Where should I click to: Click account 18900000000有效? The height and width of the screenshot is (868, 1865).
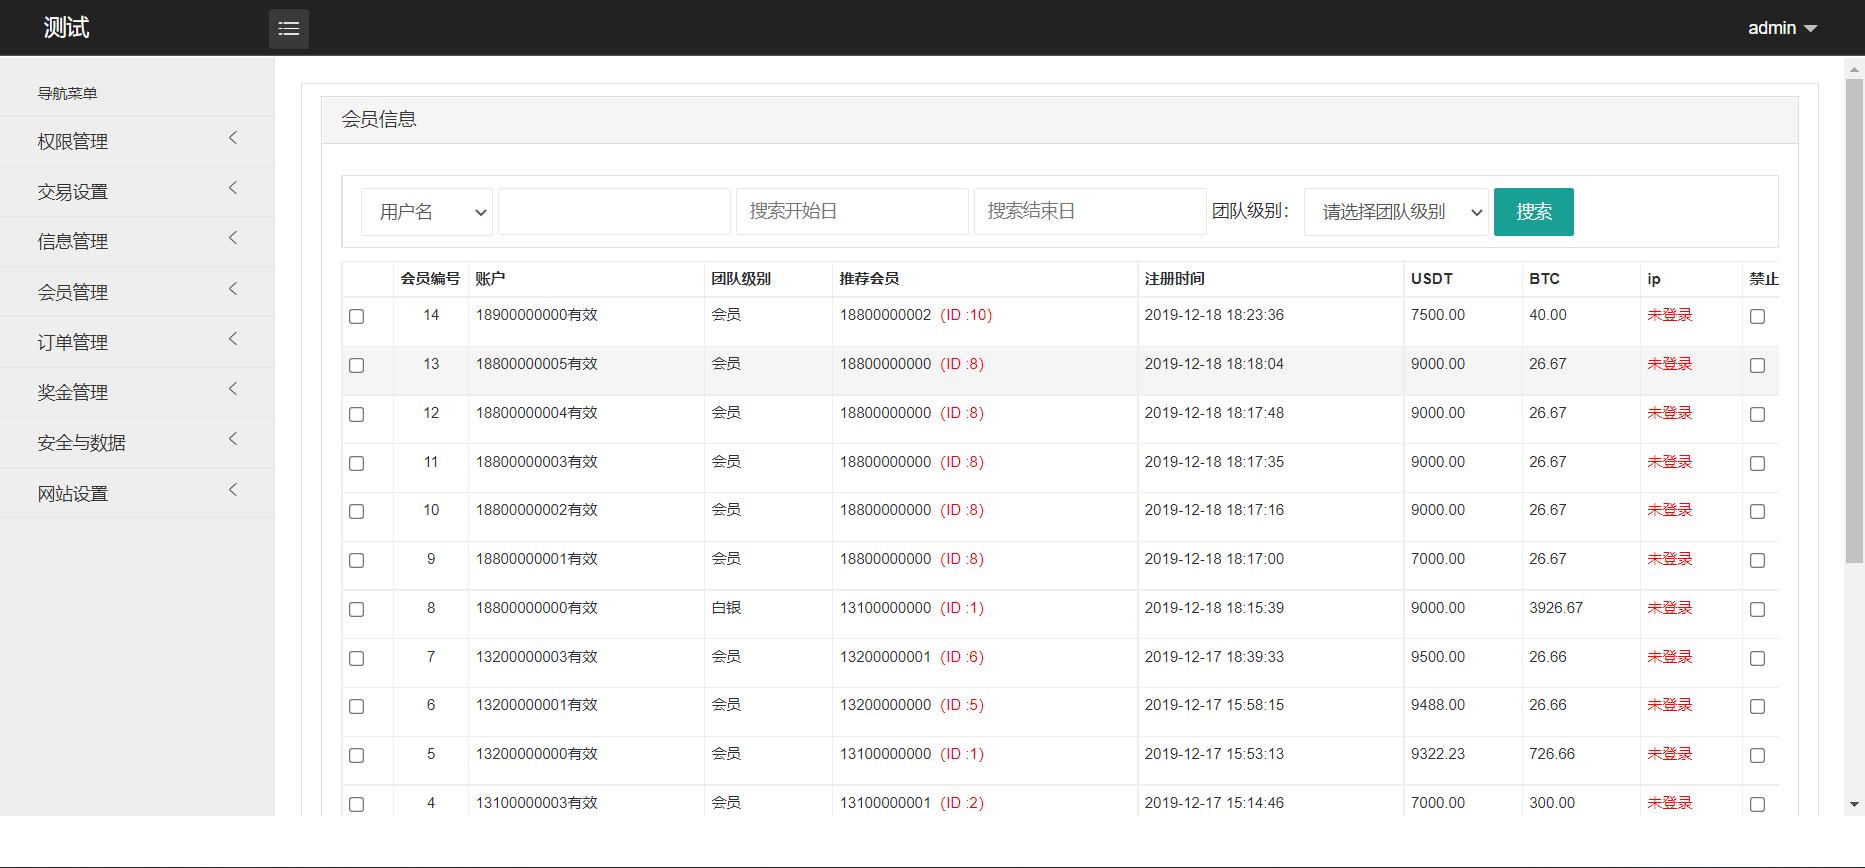click(537, 315)
